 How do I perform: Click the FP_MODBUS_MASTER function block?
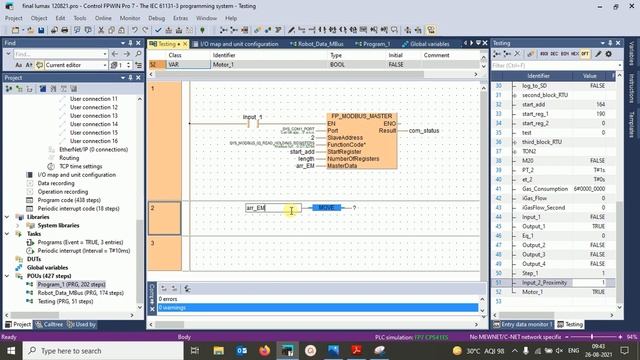tap(362, 141)
